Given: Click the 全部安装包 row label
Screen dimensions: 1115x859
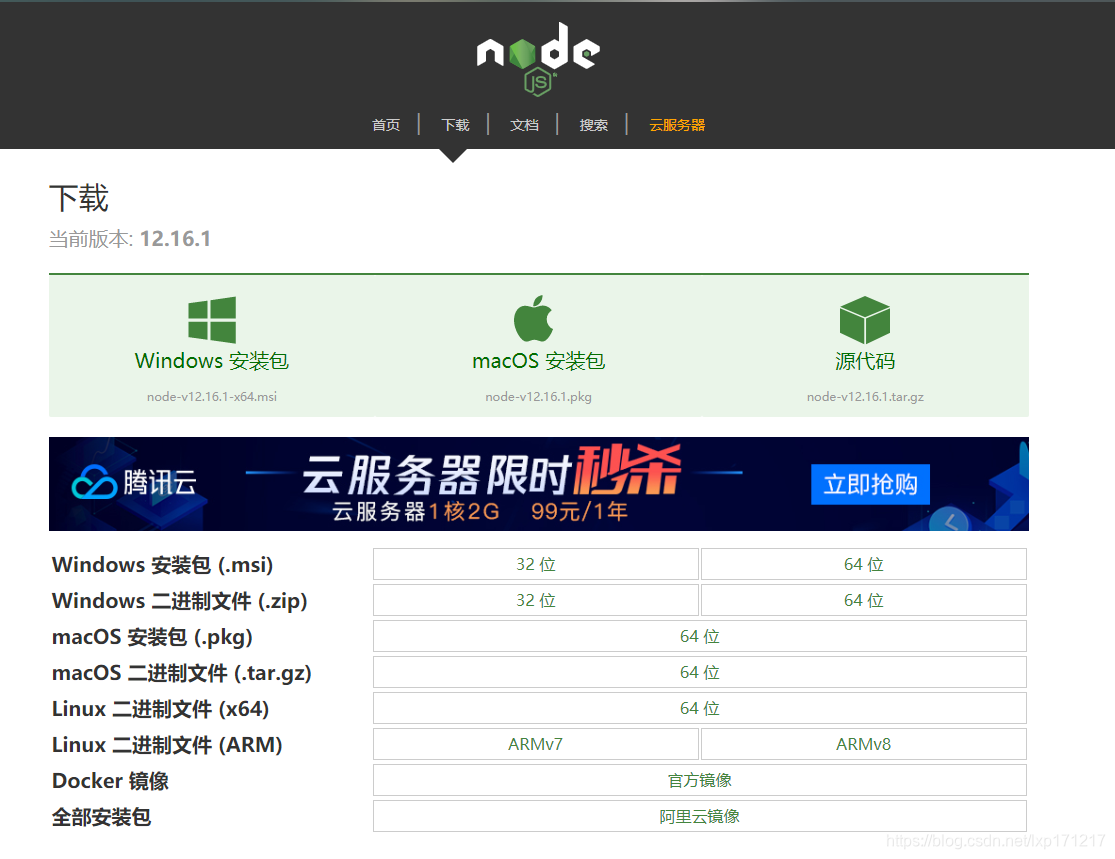Looking at the screenshot, I should pos(101,818).
